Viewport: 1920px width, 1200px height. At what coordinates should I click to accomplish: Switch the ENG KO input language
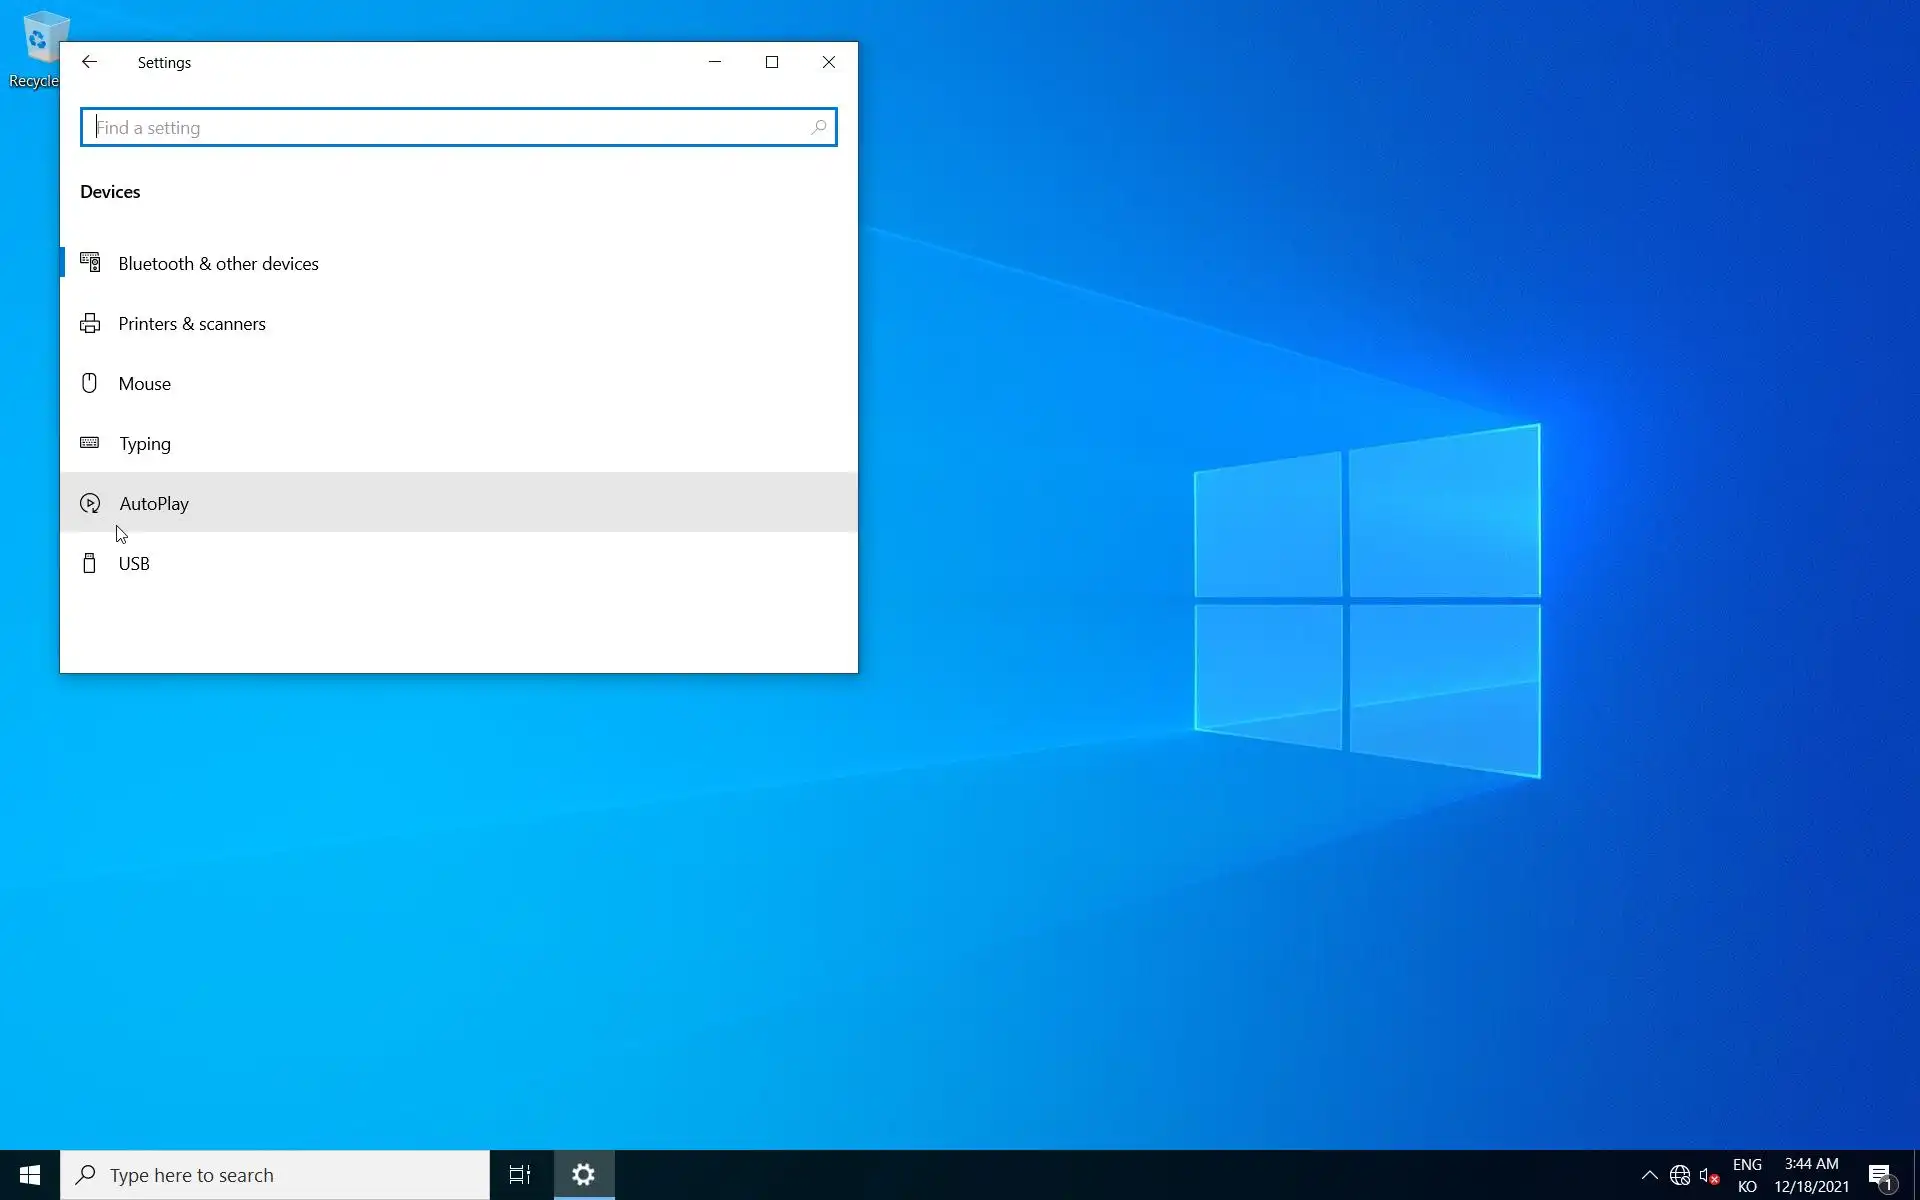(1747, 1175)
